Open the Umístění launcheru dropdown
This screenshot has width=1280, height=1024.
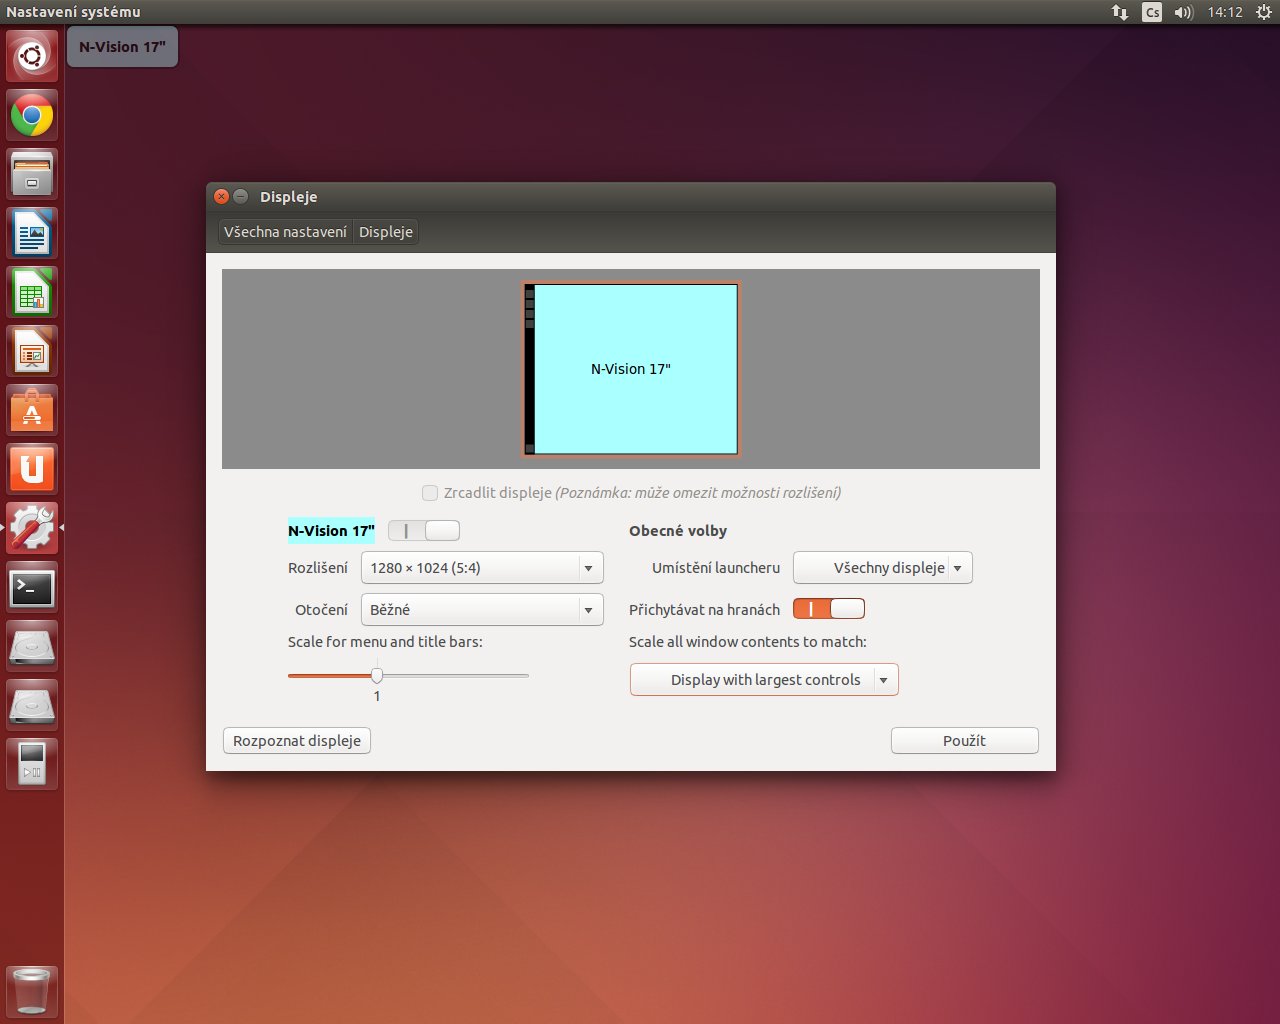882,568
